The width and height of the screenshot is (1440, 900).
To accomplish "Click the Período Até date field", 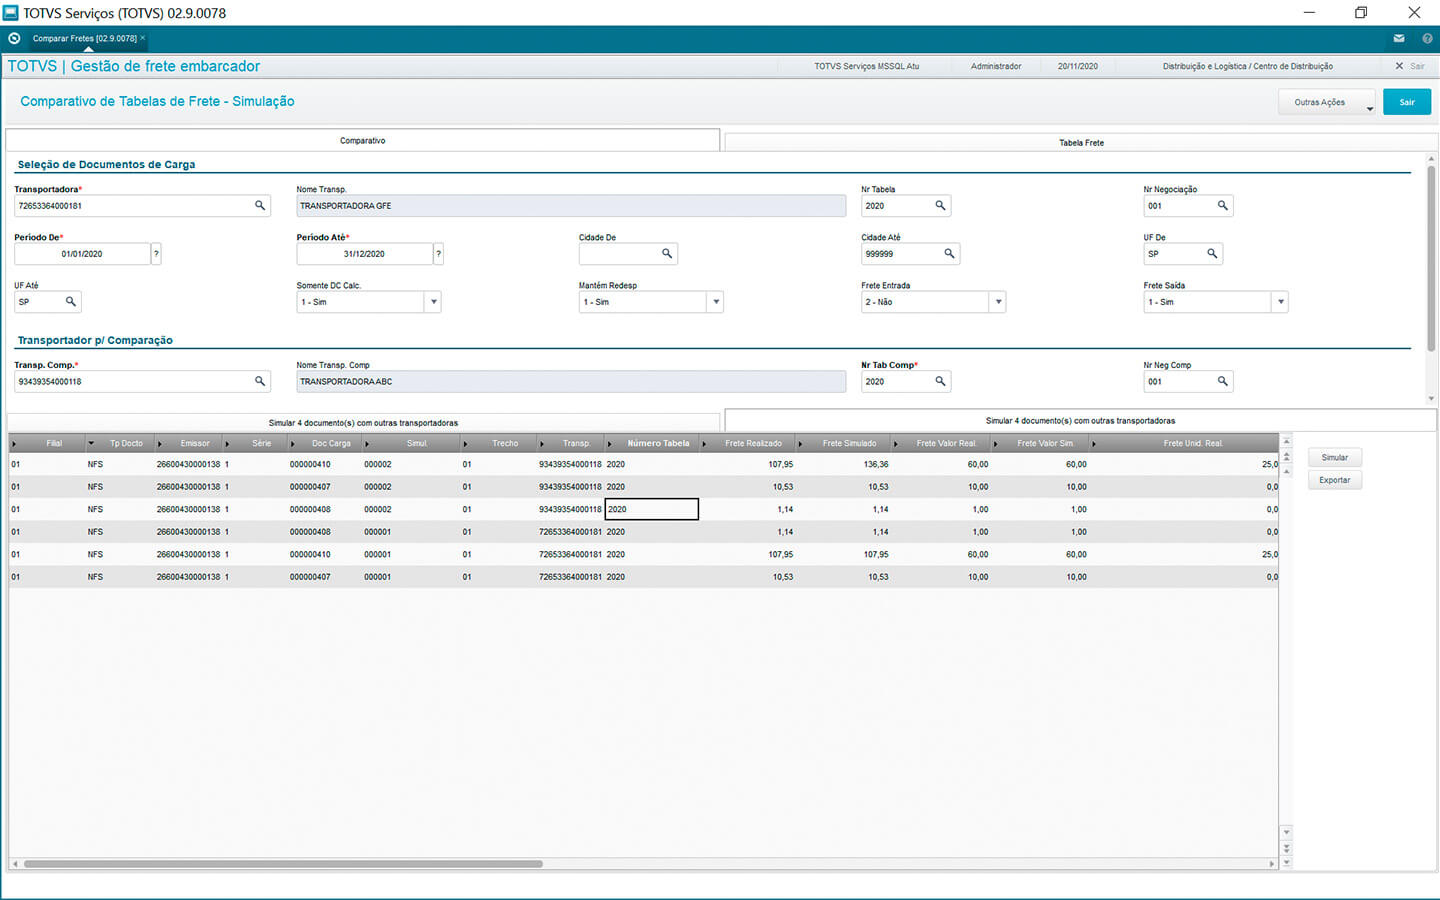I will point(364,254).
